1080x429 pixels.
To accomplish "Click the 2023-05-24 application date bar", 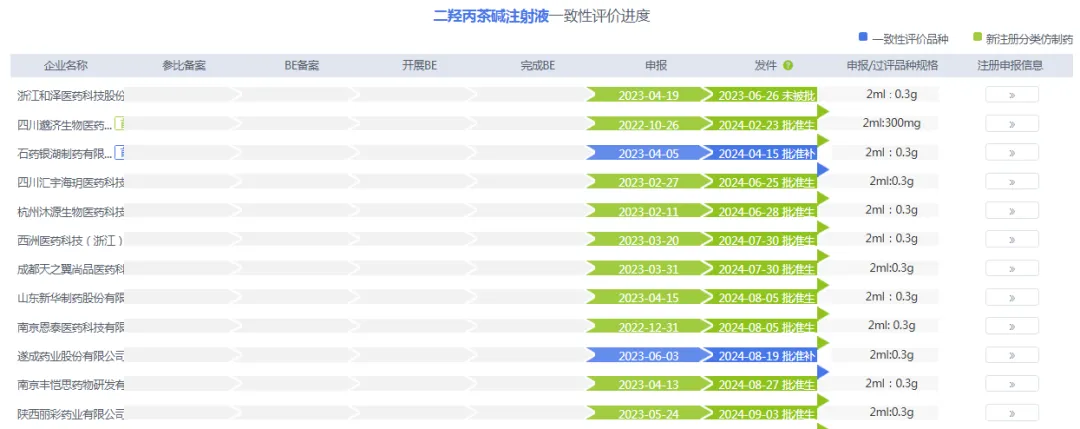I will pyautogui.click(x=649, y=413).
